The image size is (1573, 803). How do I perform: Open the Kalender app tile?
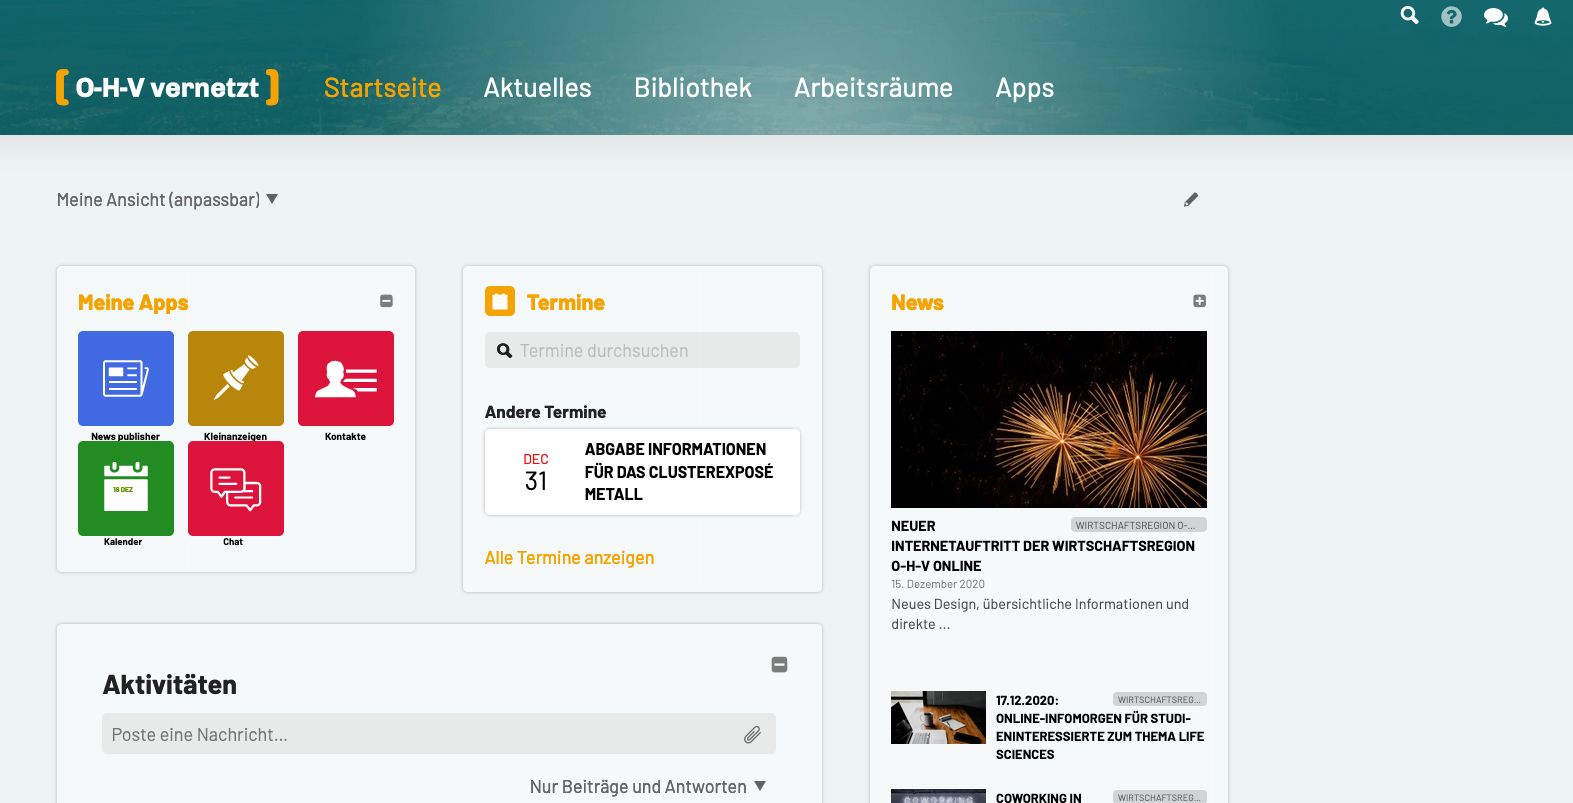126,489
